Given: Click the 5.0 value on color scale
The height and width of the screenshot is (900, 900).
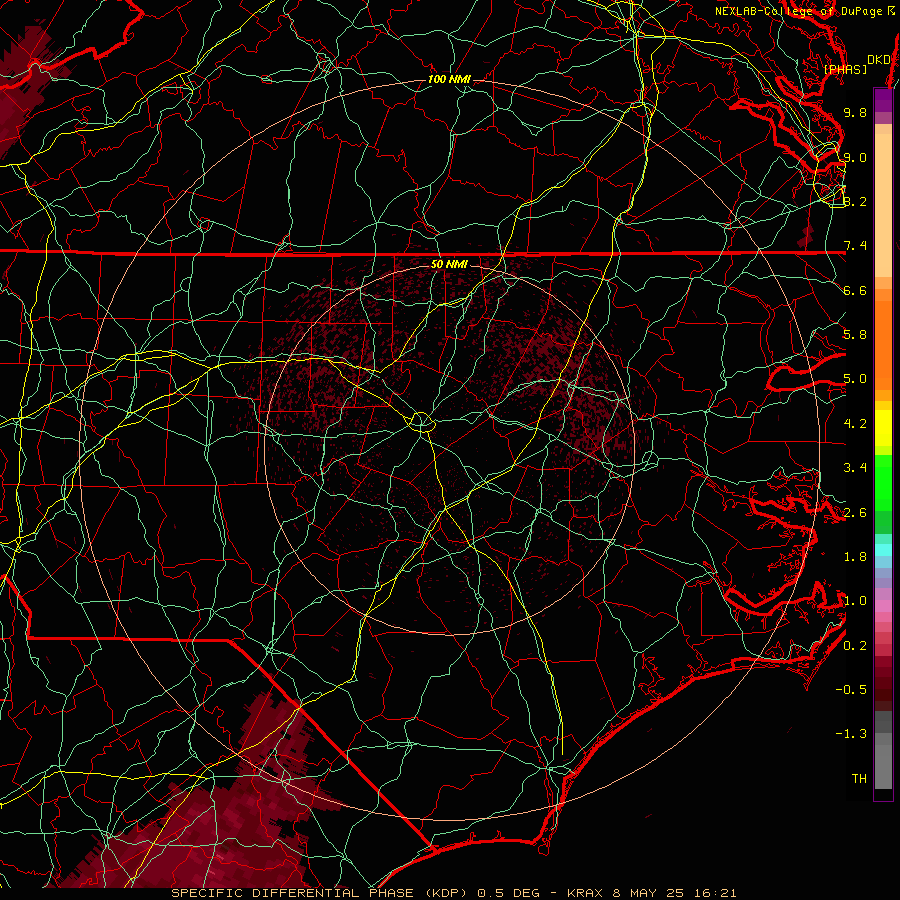Looking at the screenshot, I should 855,379.
